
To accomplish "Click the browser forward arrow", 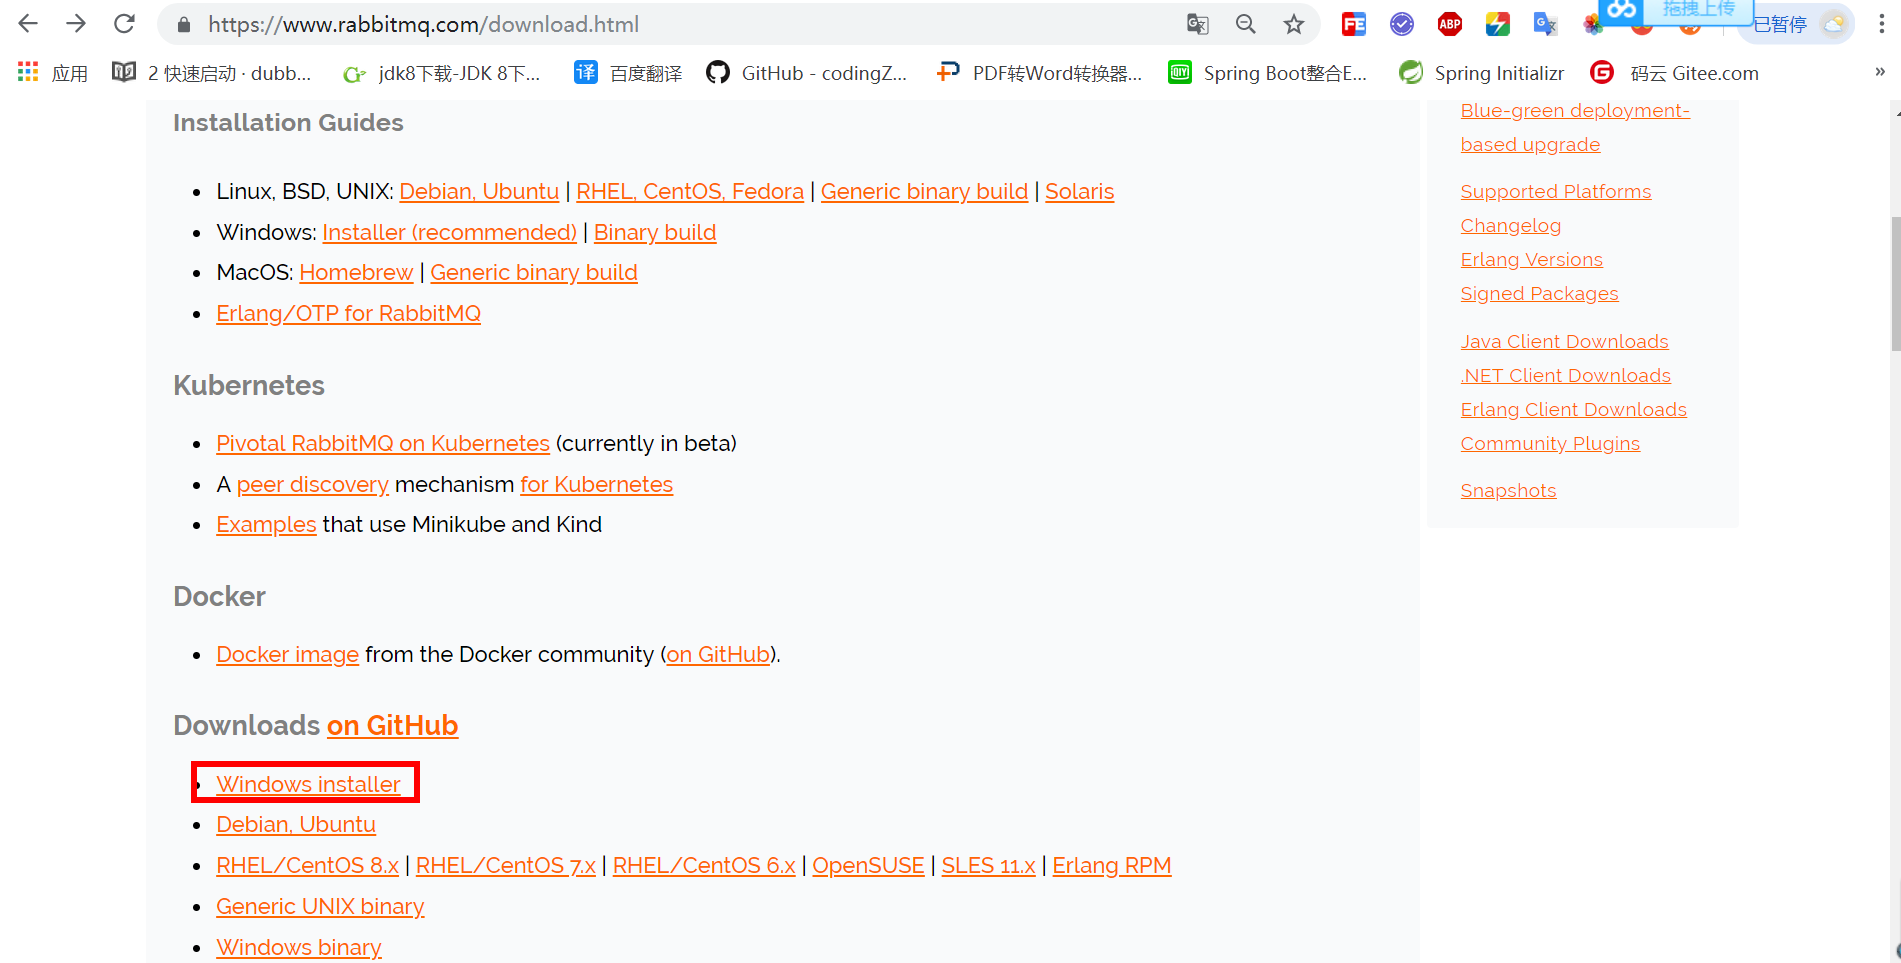I will (x=76, y=24).
